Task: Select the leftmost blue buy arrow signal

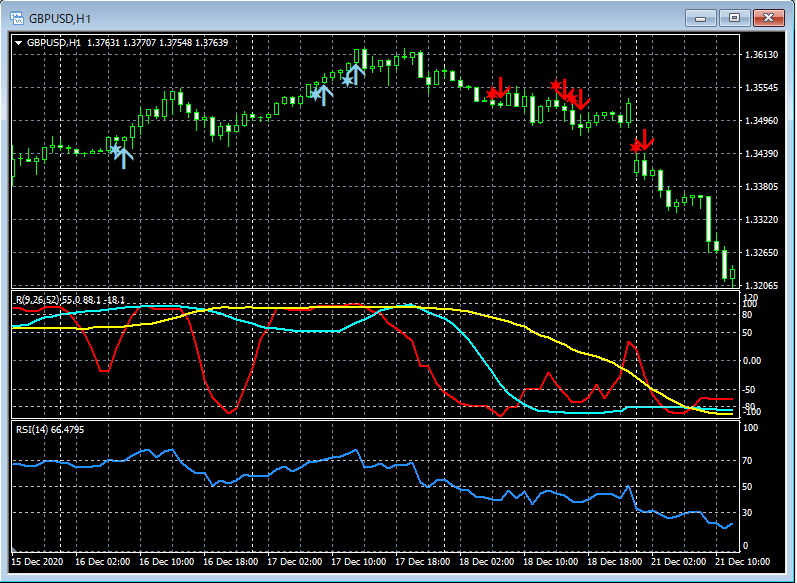Action: pos(123,155)
